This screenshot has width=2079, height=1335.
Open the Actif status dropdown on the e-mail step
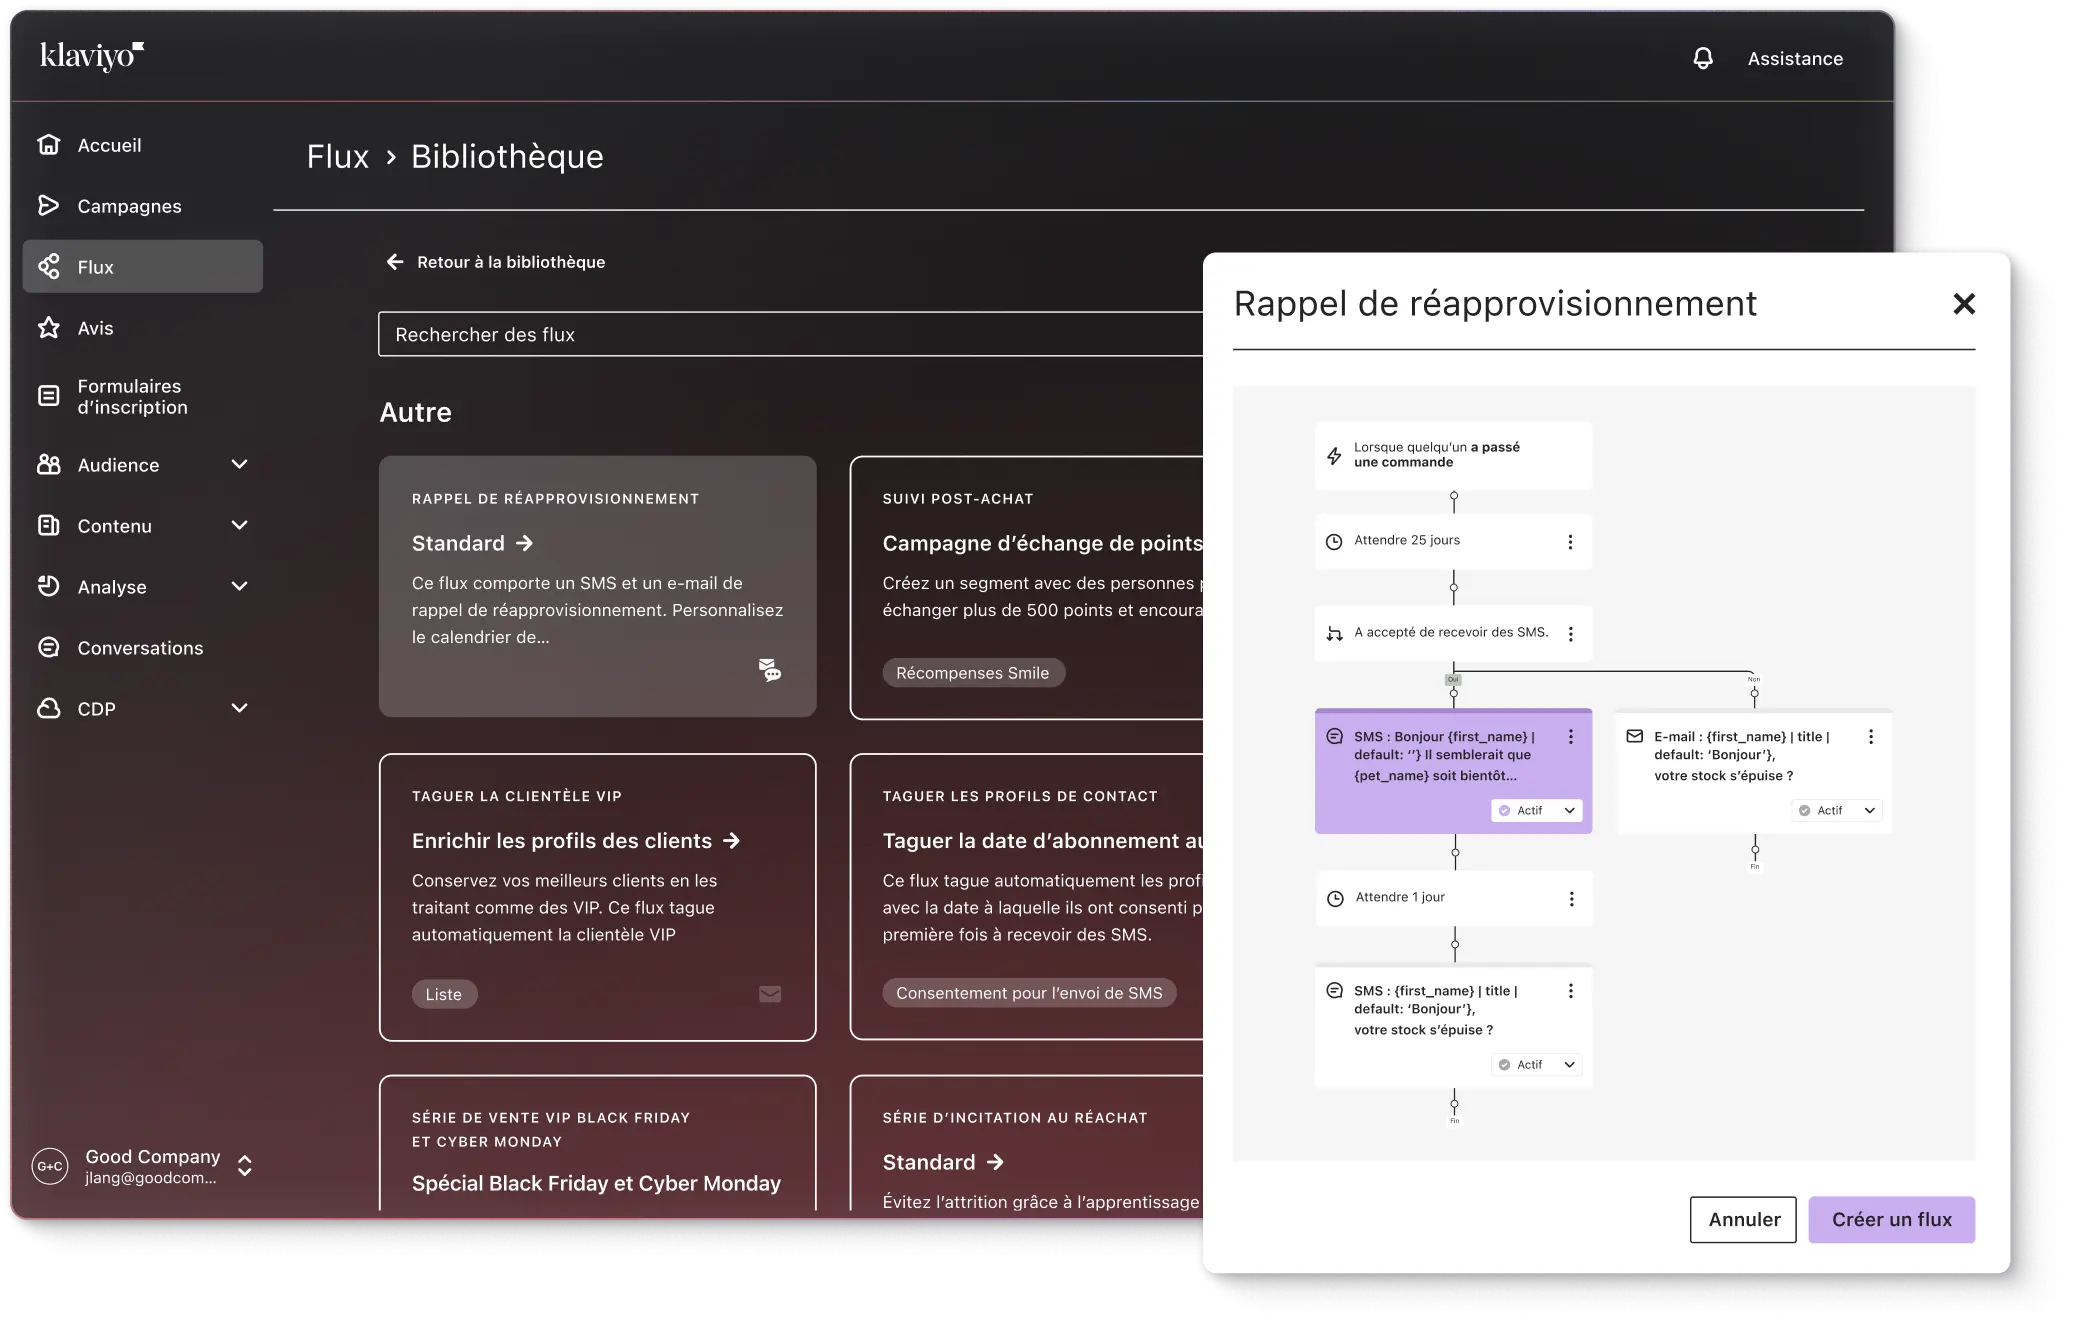click(1837, 811)
